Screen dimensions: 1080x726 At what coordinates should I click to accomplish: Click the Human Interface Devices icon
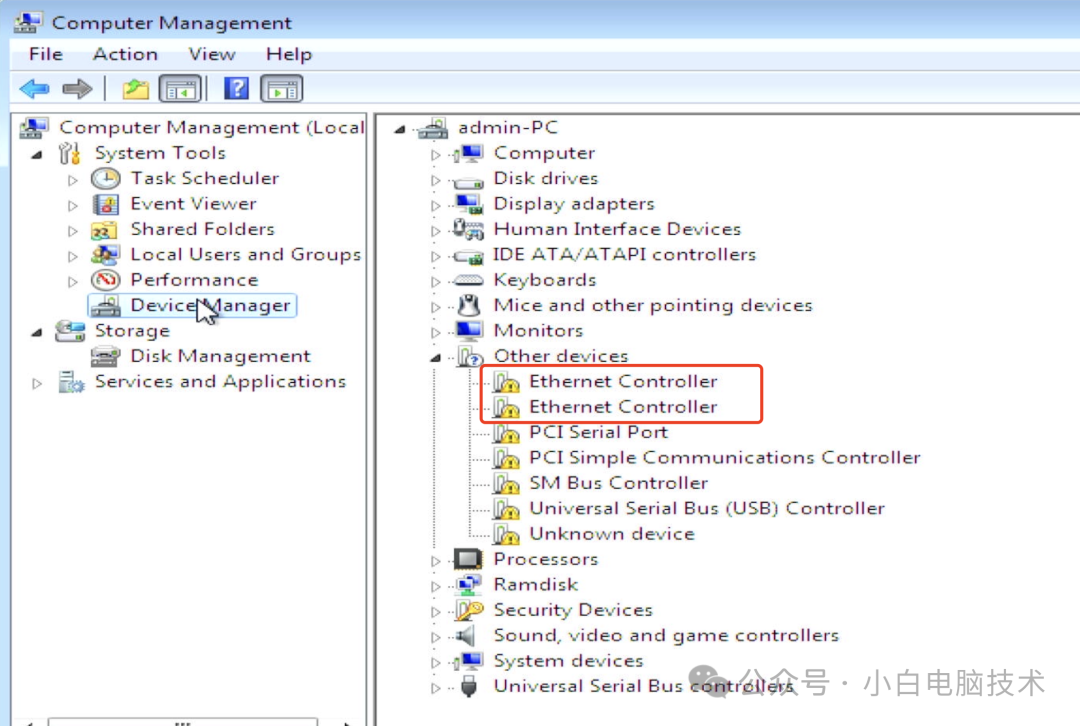[x=468, y=229]
